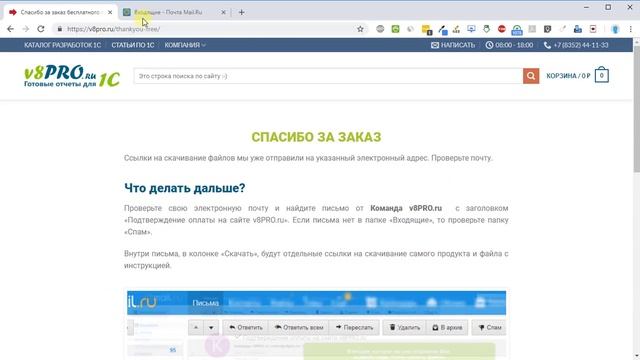640x360 pixels.
Task: Click Ответить всем in the mail screenshot
Action: pos(299,327)
